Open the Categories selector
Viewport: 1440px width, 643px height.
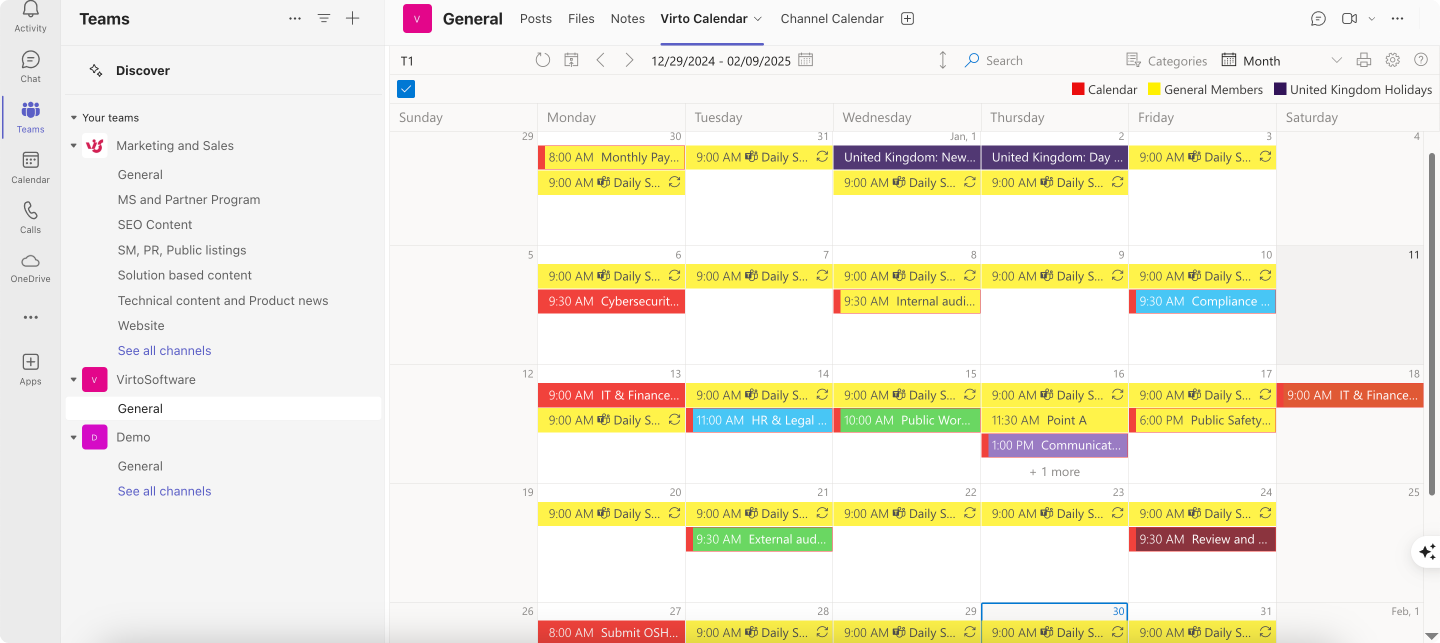(1166, 60)
